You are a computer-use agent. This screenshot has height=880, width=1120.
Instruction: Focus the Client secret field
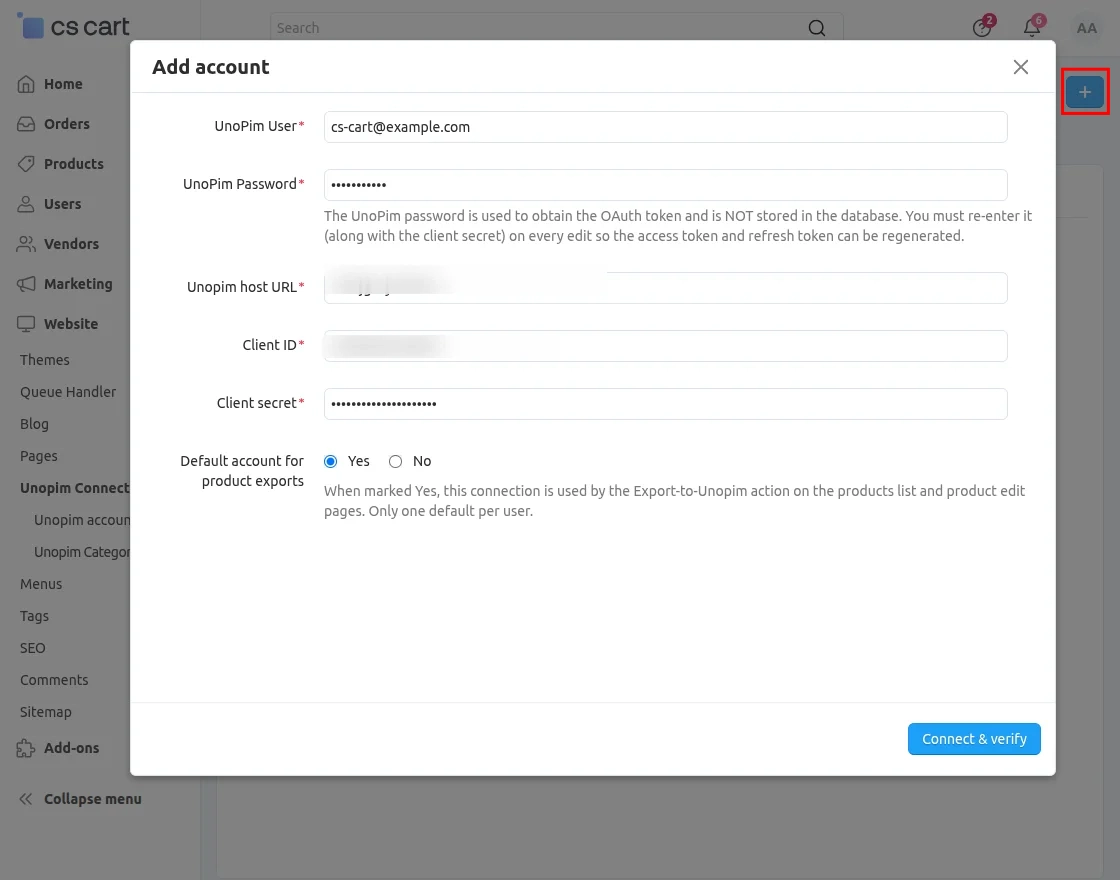(666, 404)
